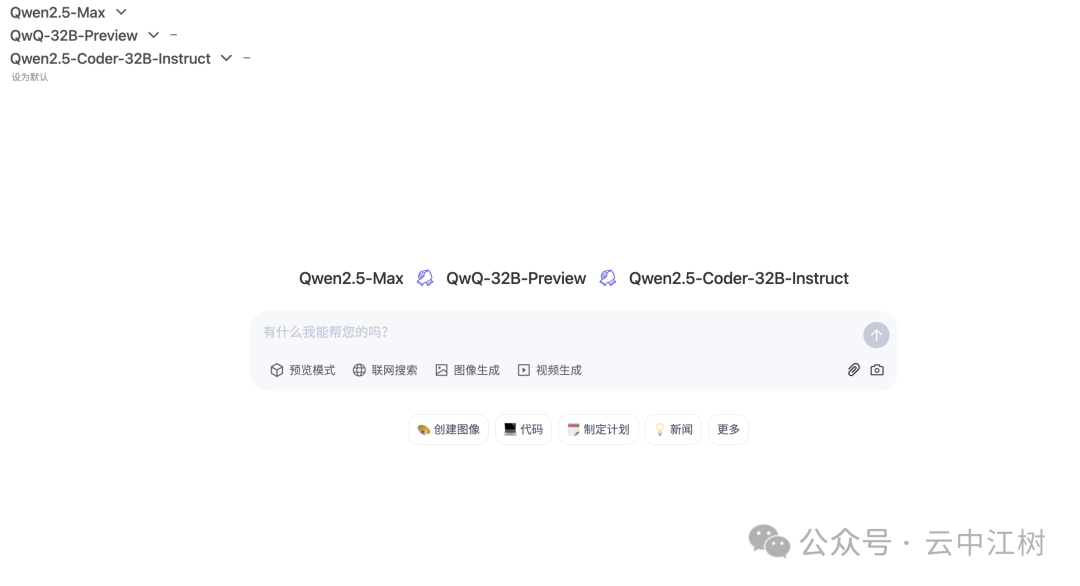Click the QwQ-32B-Preview selector label at top left
The image size is (1080, 586).
click(74, 36)
